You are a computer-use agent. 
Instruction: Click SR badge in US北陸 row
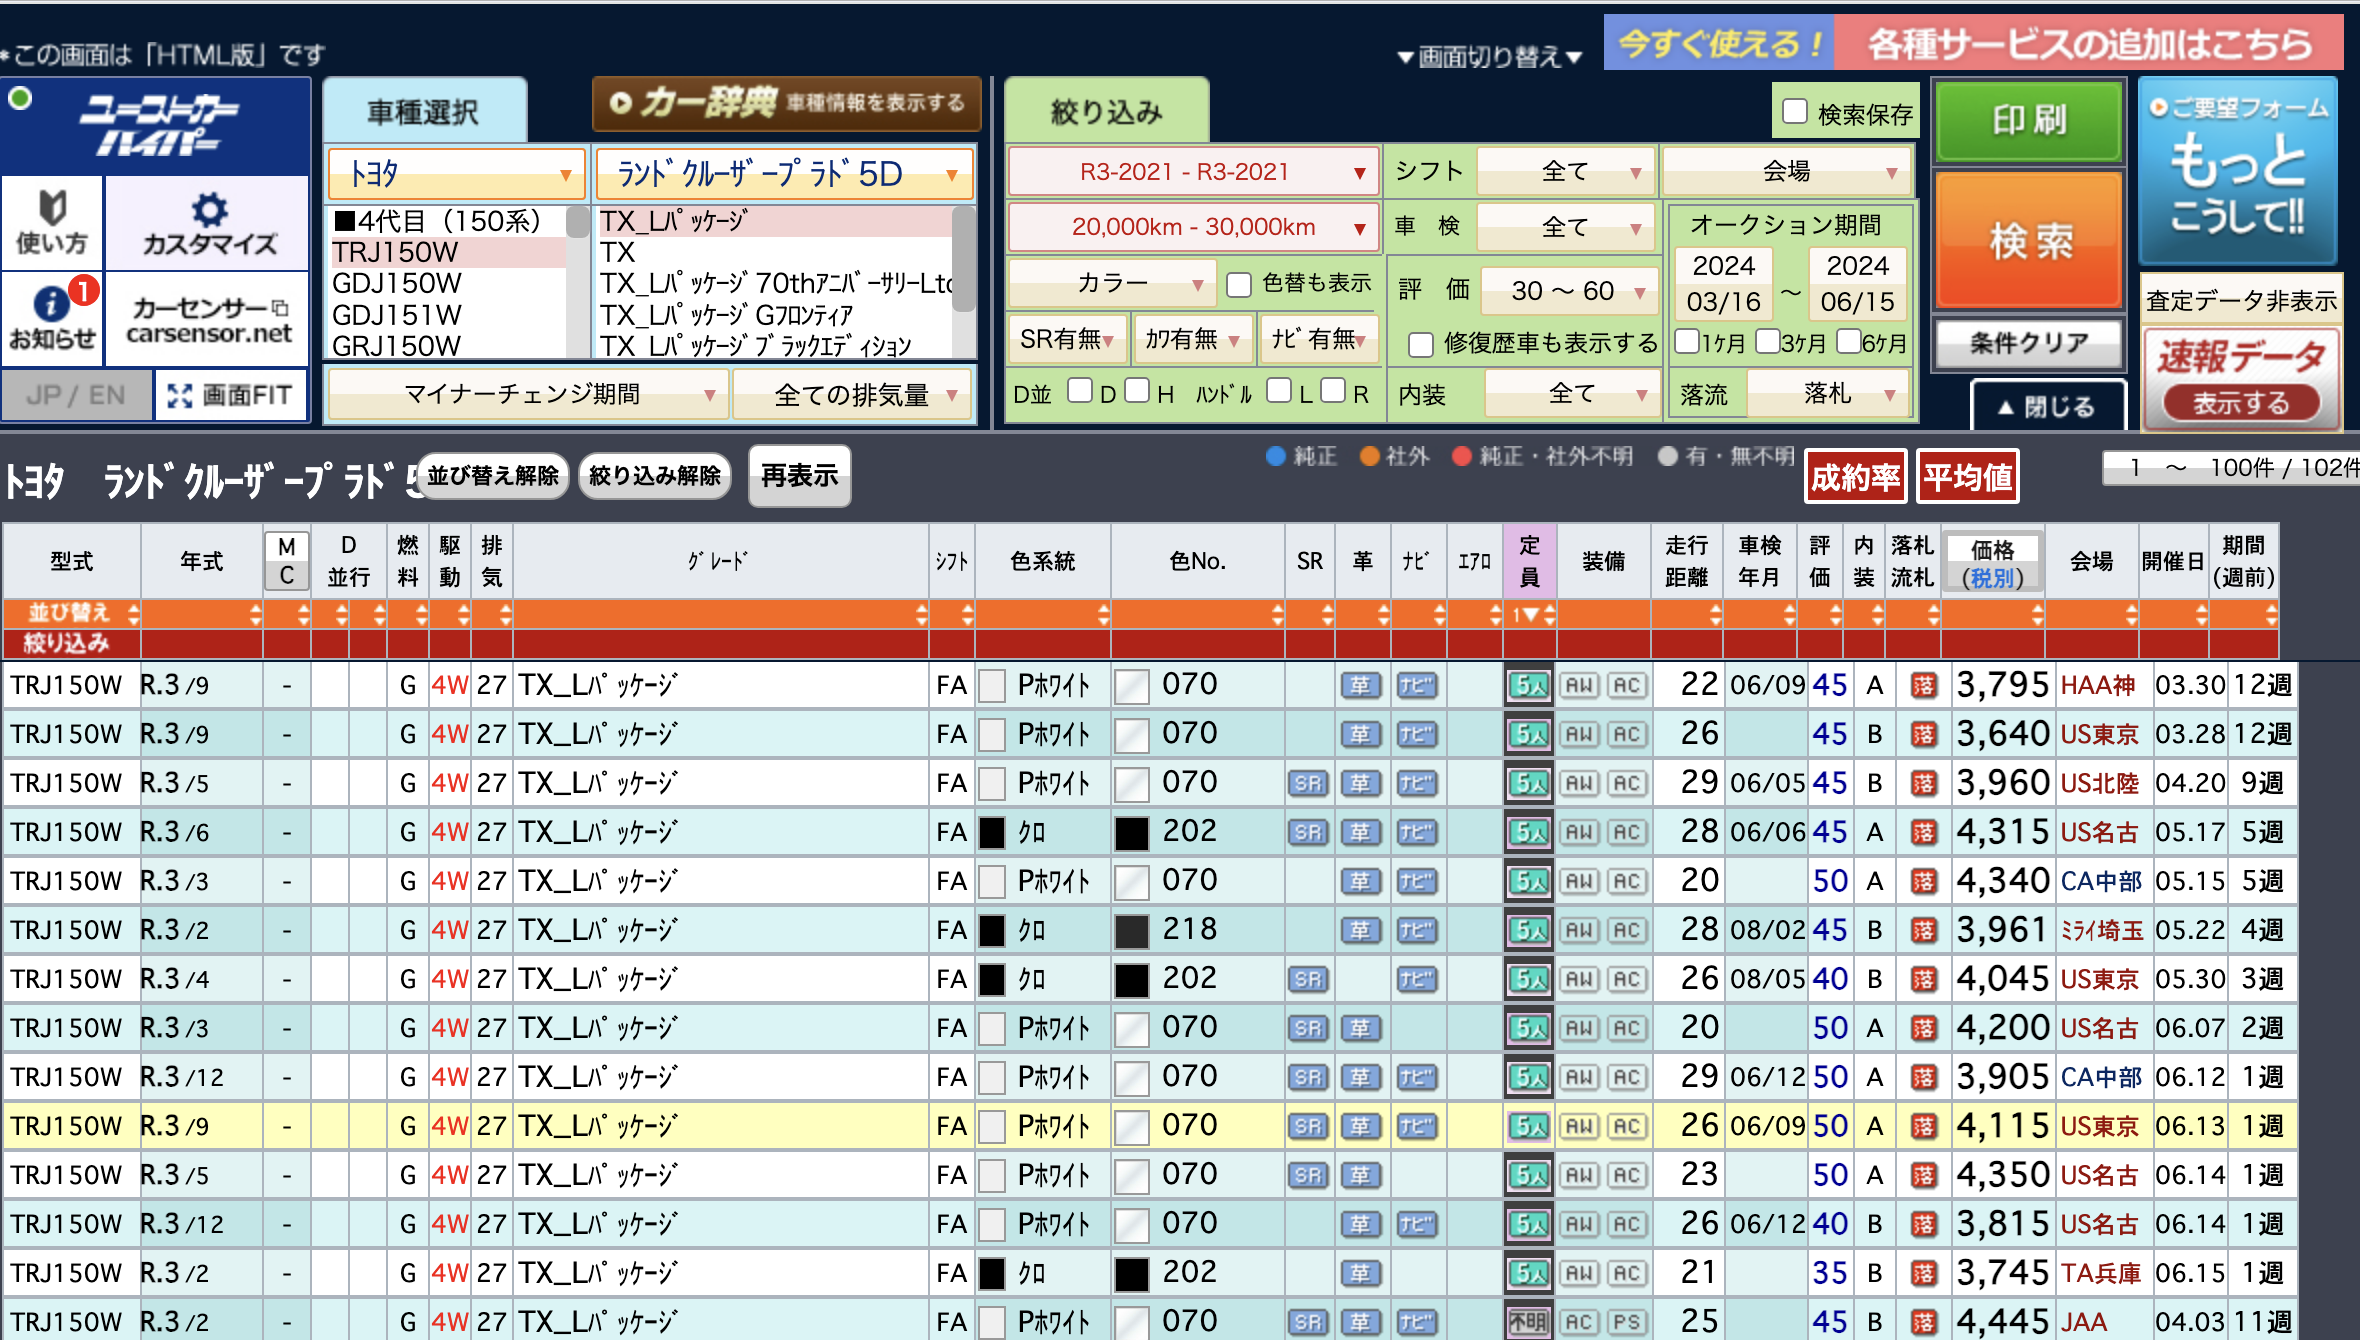tap(1308, 783)
